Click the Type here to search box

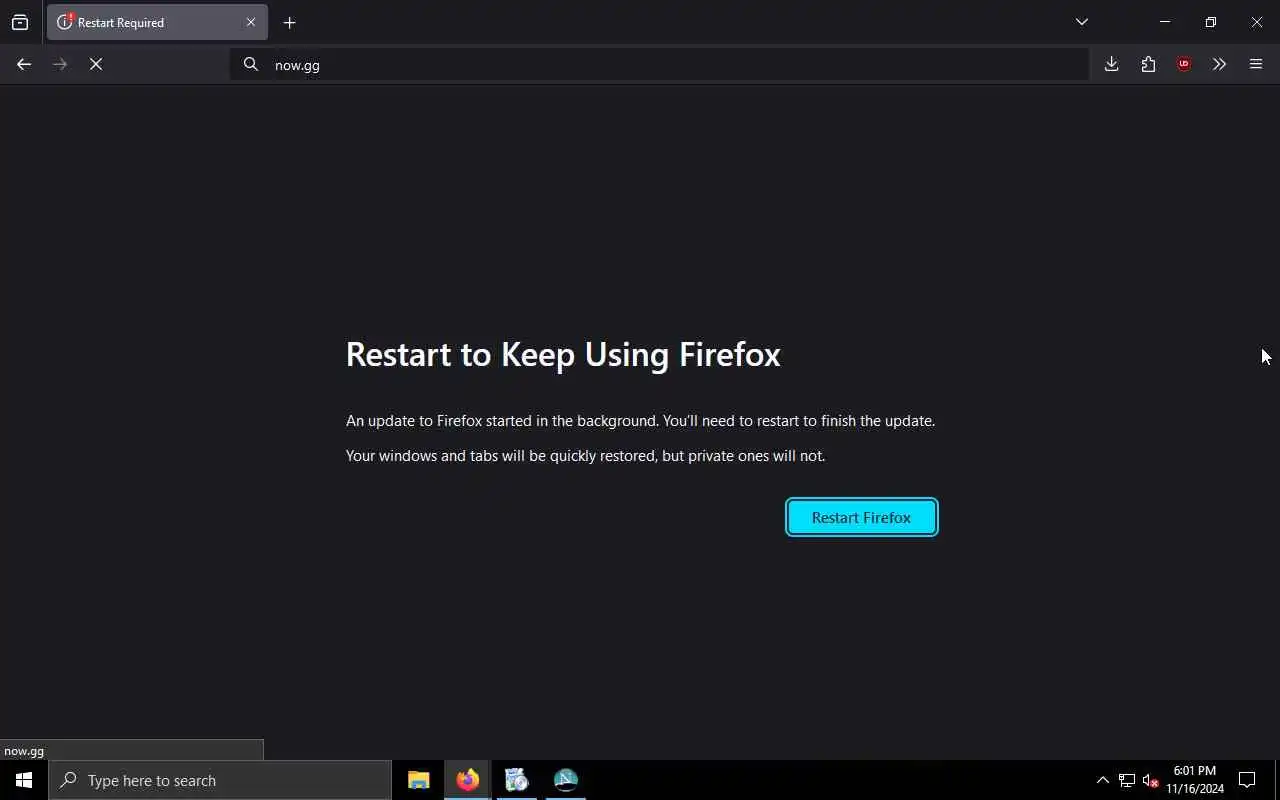coord(220,780)
